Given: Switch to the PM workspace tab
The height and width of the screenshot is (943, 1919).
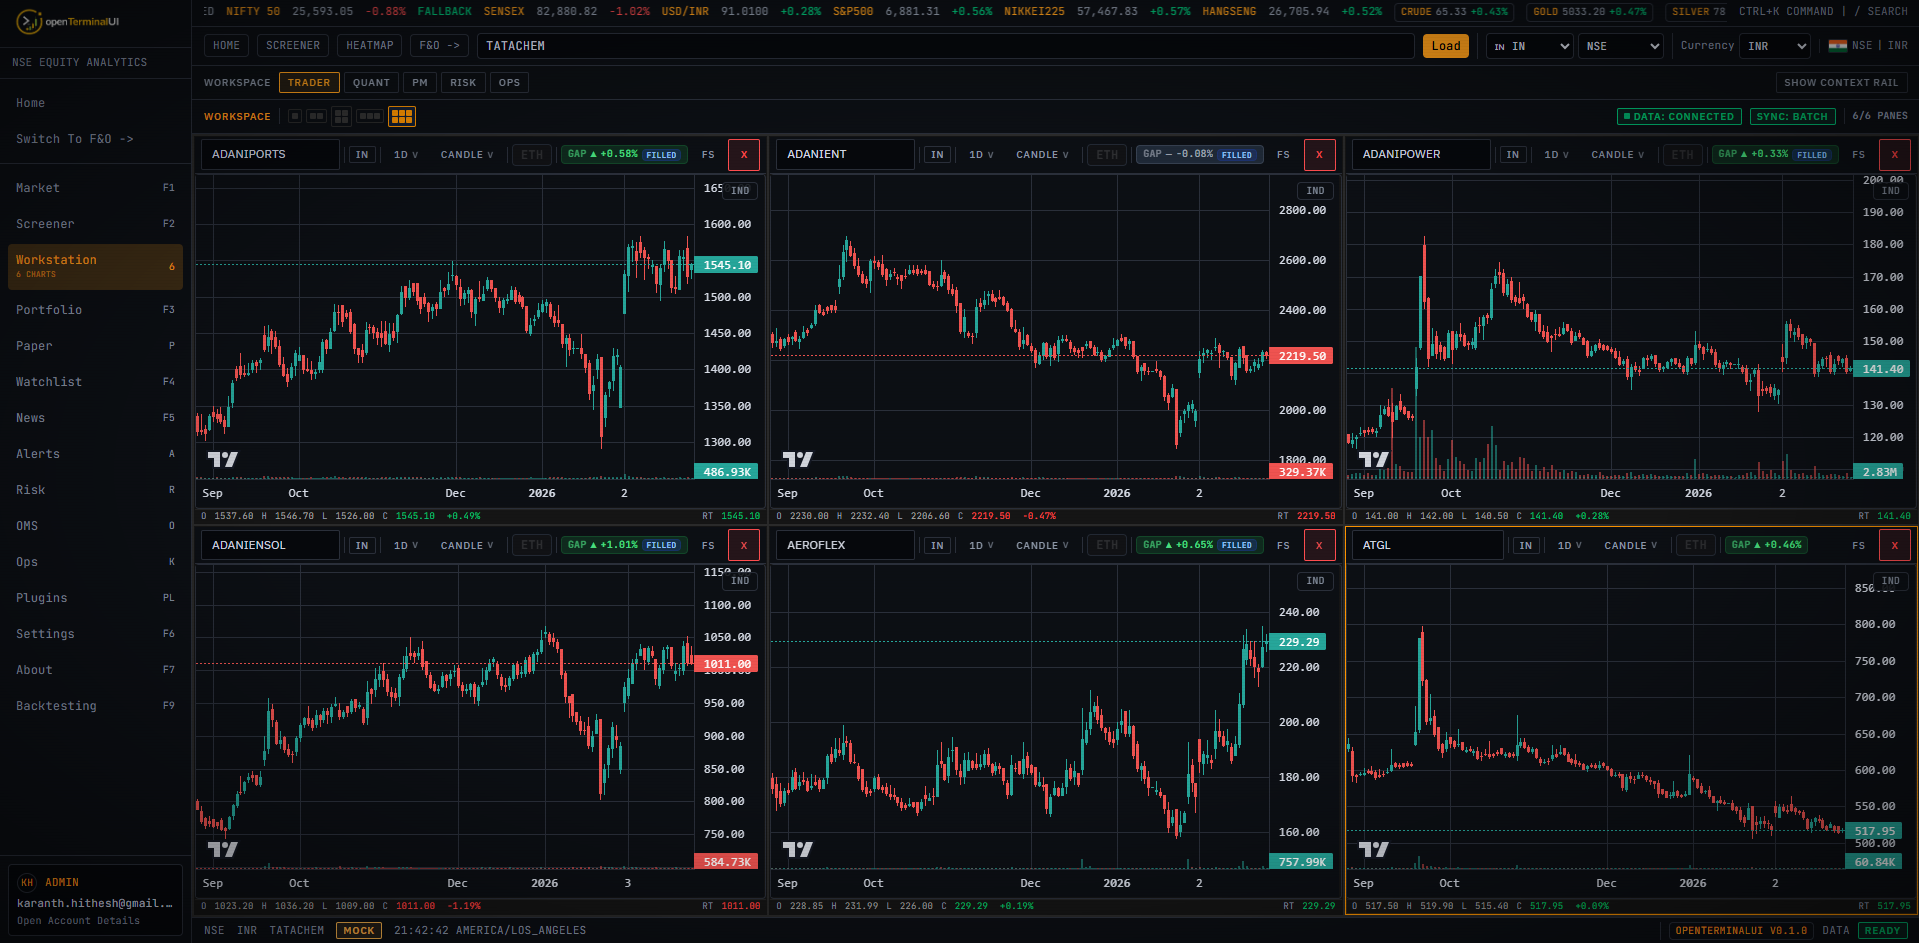Looking at the screenshot, I should click(x=420, y=83).
